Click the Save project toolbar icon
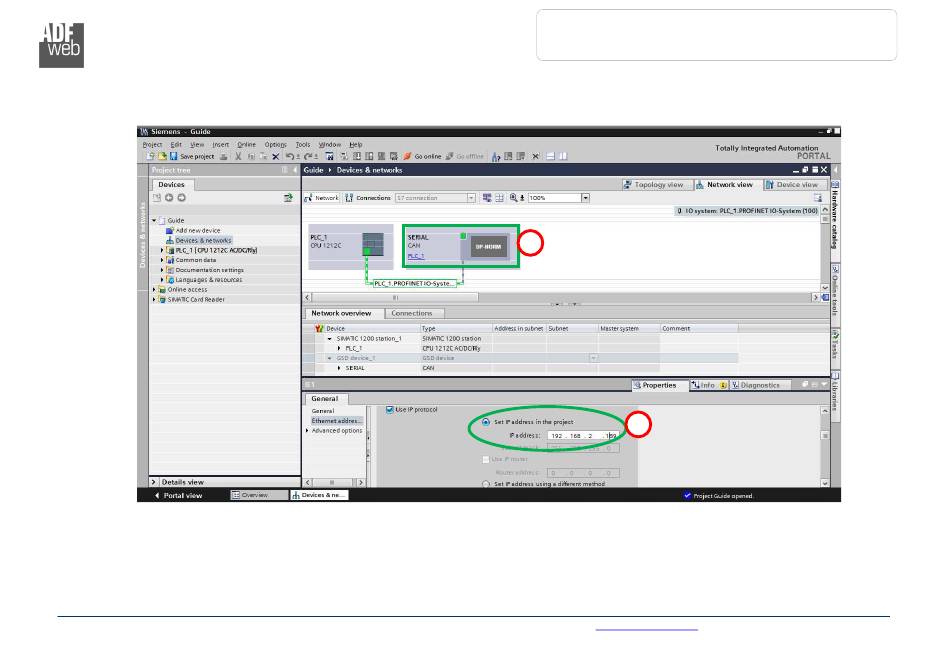Viewport: 950px width, 667px height. pyautogui.click(x=174, y=156)
